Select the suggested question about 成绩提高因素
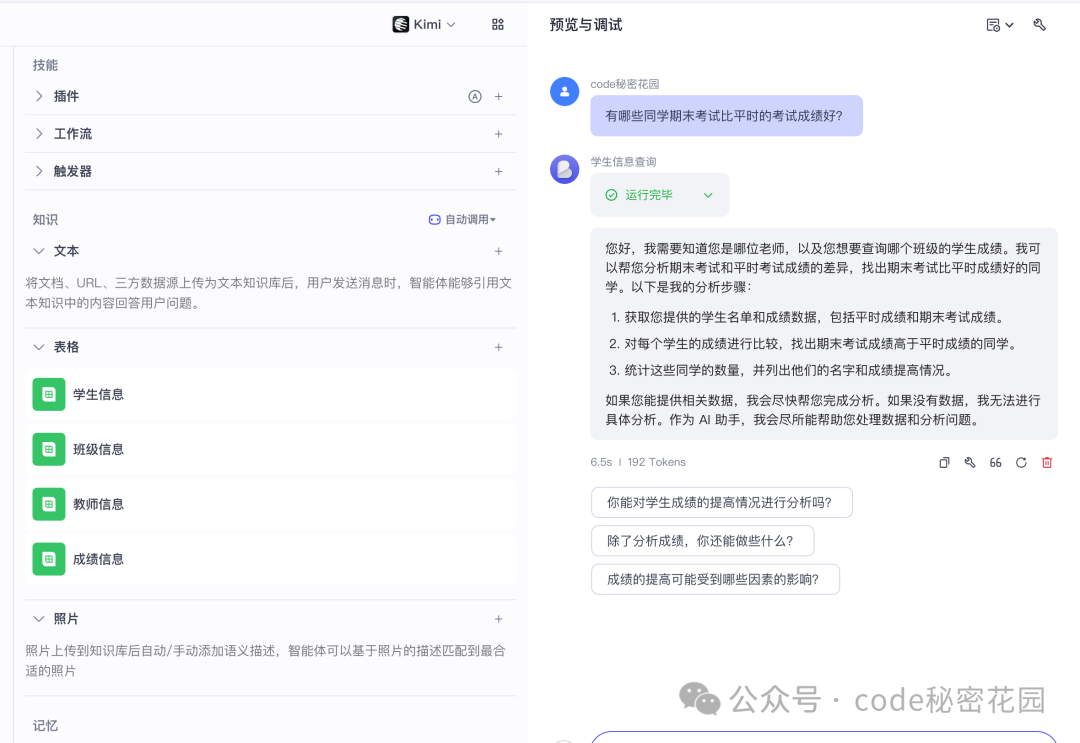1080x743 pixels. pos(715,579)
